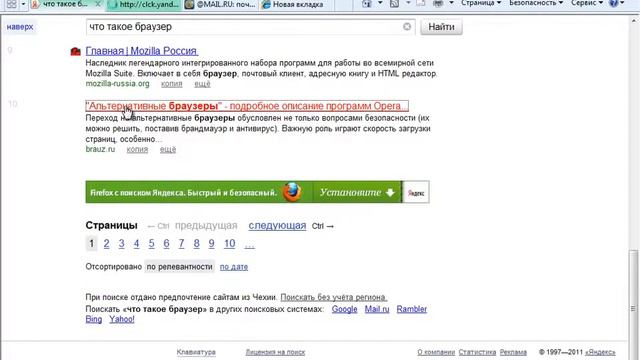Viewport: 640px width, 360px height.
Task: Open the Реклама footer link
Action: point(513,352)
